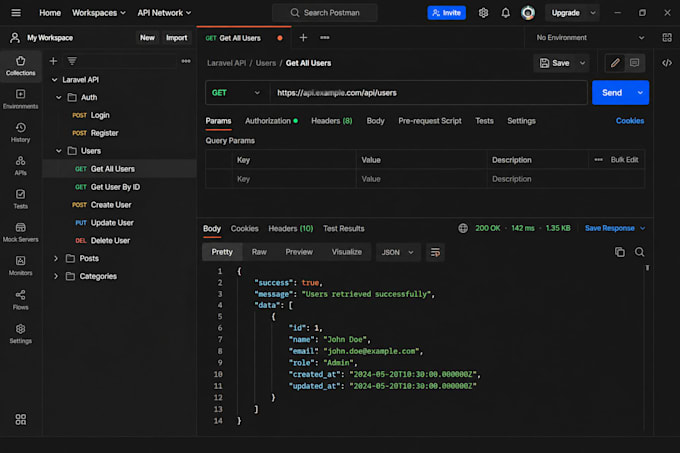The height and width of the screenshot is (453, 680).
Task: Click the filter icon in the collections panel
Action: click(x=72, y=61)
